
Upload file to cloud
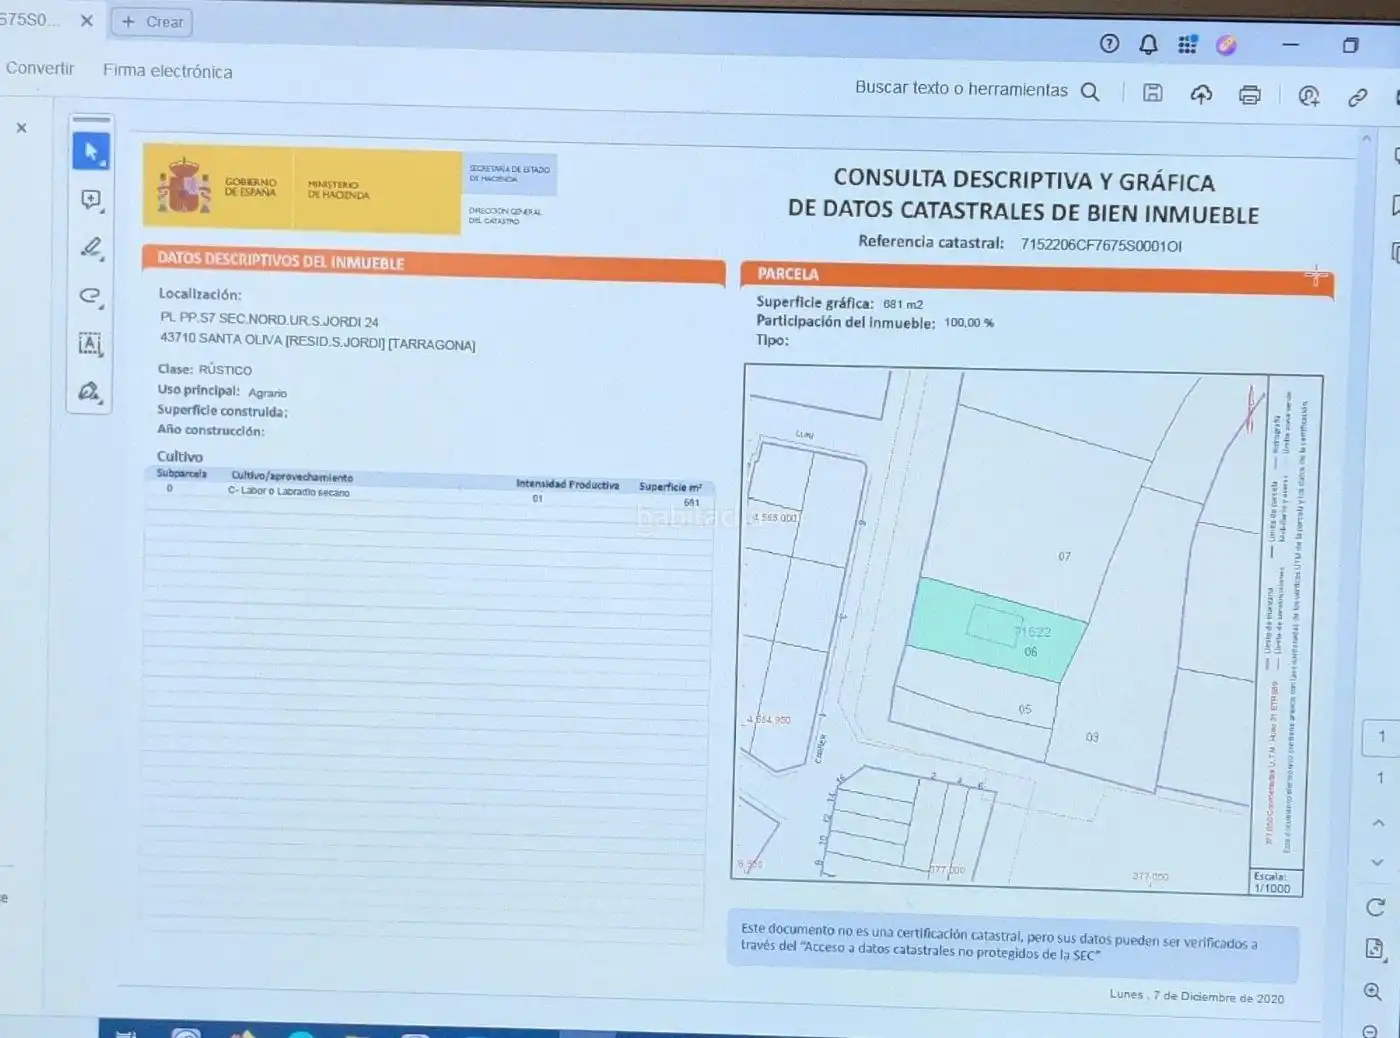pos(1201,94)
